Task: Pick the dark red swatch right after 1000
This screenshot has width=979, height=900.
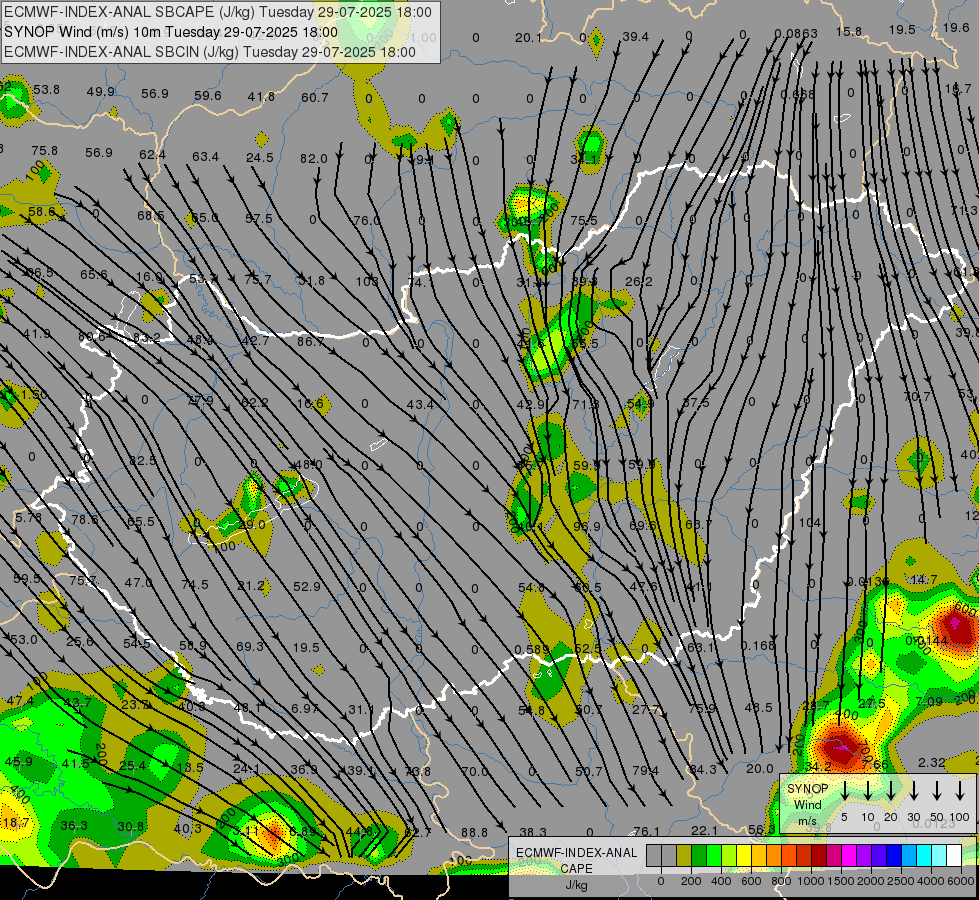Action: click(x=819, y=855)
